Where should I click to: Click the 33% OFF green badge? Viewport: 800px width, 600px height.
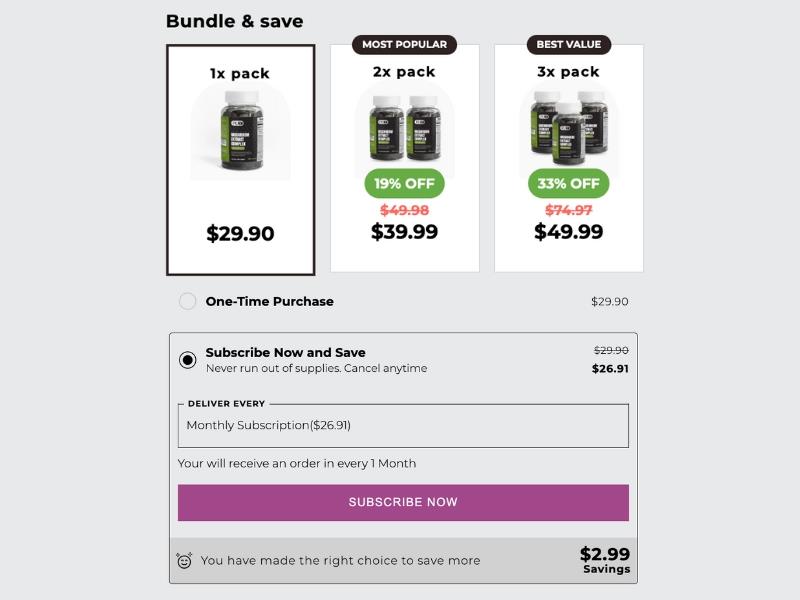(x=568, y=184)
